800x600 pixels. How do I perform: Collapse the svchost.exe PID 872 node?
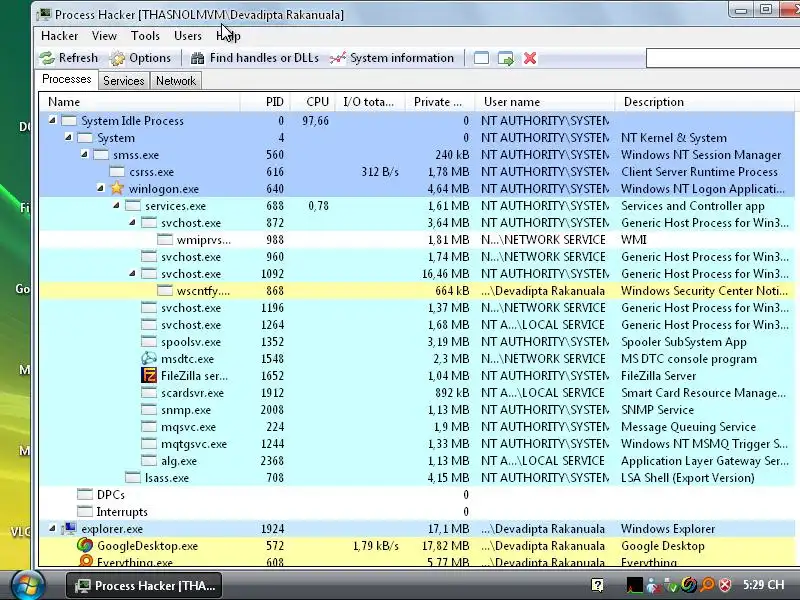(x=132, y=222)
